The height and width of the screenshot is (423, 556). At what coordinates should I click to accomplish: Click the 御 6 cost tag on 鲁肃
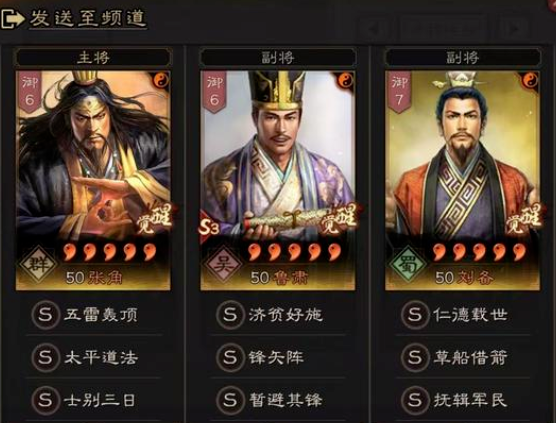coord(214,91)
